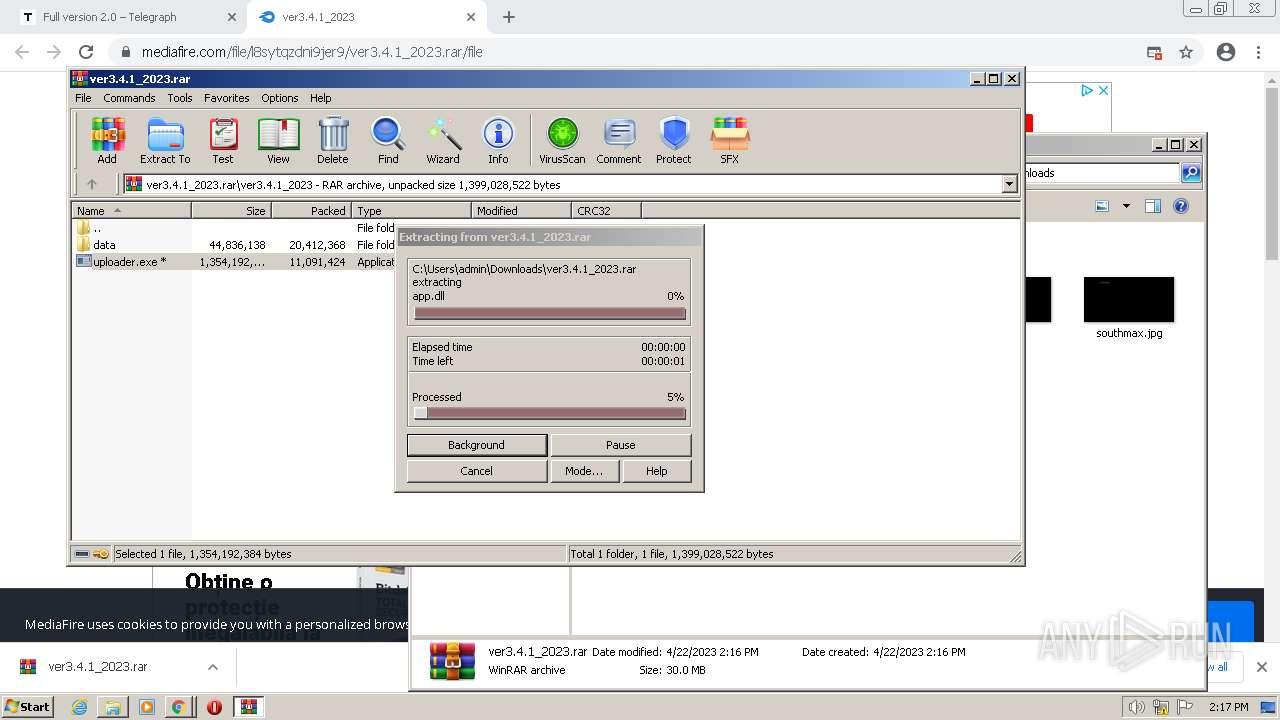Open the Help menu in WinRAR
Viewport: 1280px width, 720px height.
(x=320, y=98)
